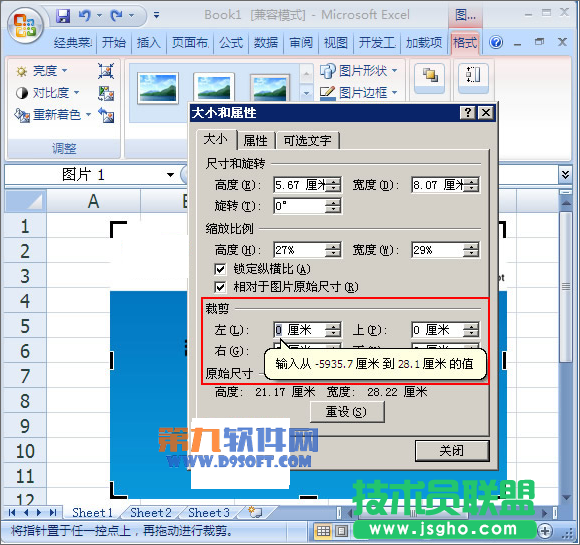Viewport: 580px width, 545px height.
Task: Switch to the 视图 ribbon tab
Action: tap(336, 43)
